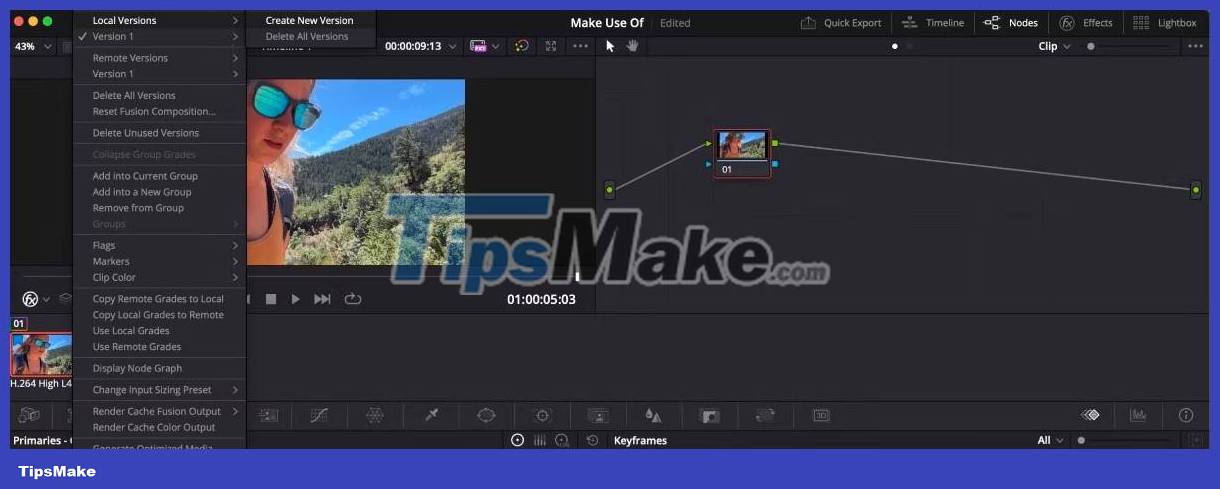
Task: Expand the Flags submenu
Action: pos(160,245)
